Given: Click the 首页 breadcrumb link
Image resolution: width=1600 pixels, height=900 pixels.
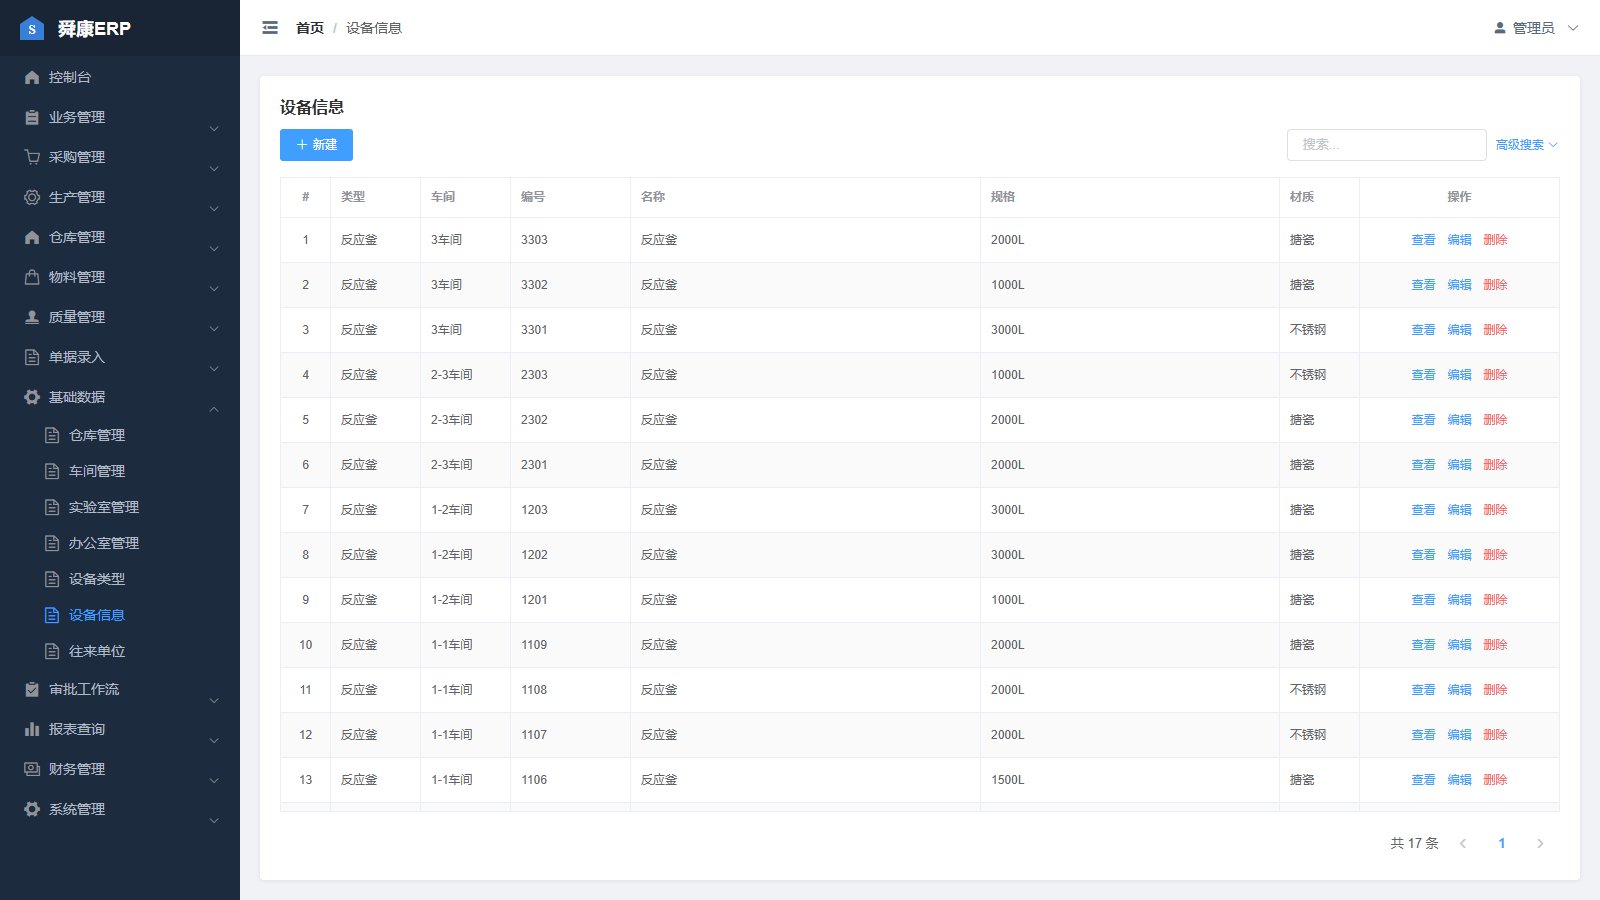Looking at the screenshot, I should (x=310, y=28).
